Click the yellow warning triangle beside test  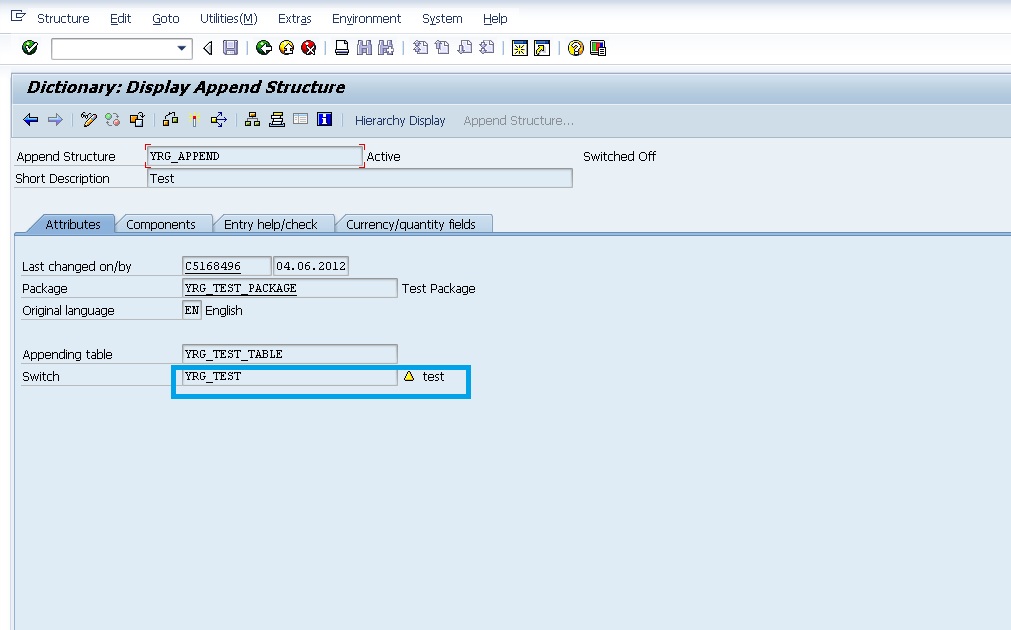pyautogui.click(x=409, y=376)
